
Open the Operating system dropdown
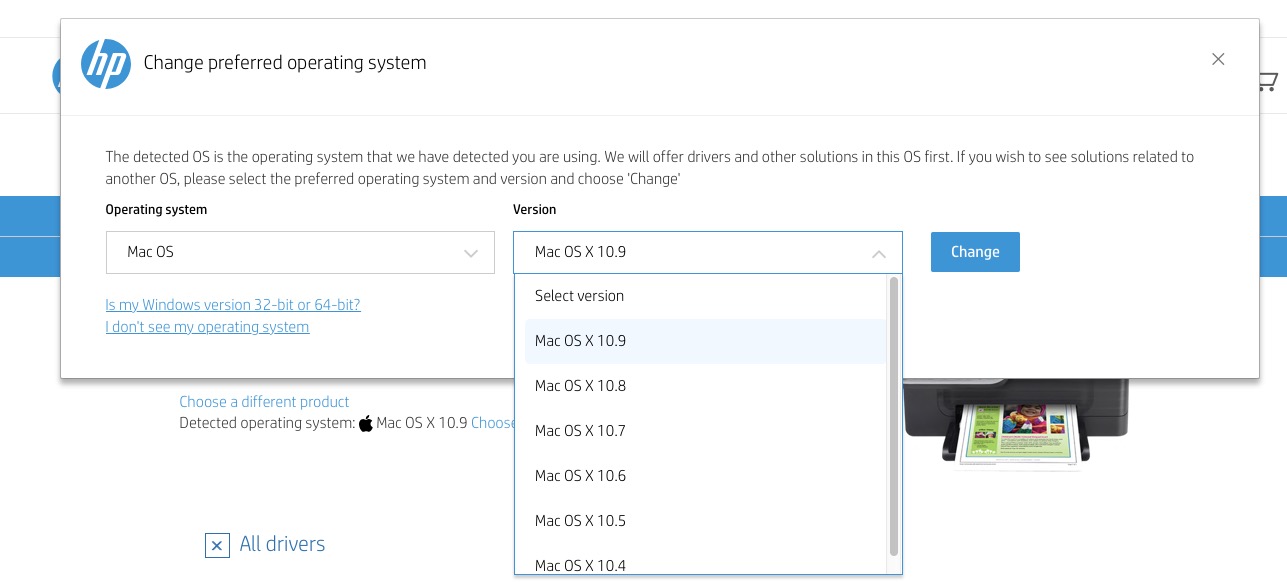300,252
